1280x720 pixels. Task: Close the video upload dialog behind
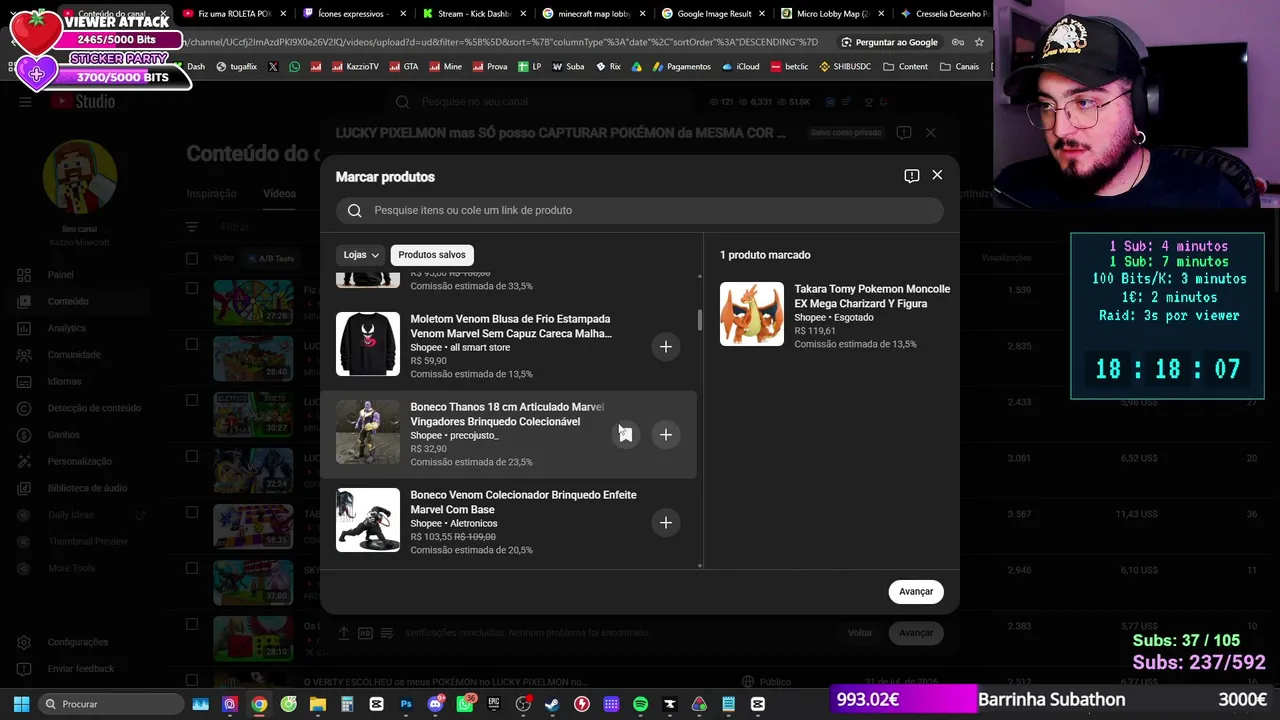pos(930,132)
